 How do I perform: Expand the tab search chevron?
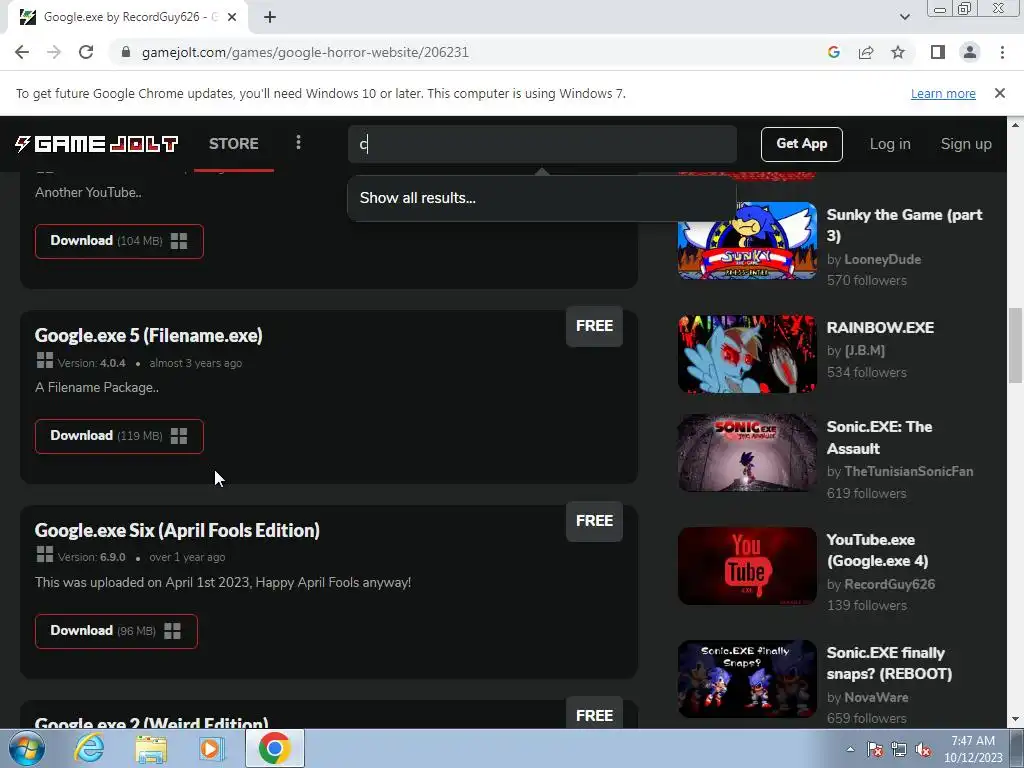click(x=904, y=18)
